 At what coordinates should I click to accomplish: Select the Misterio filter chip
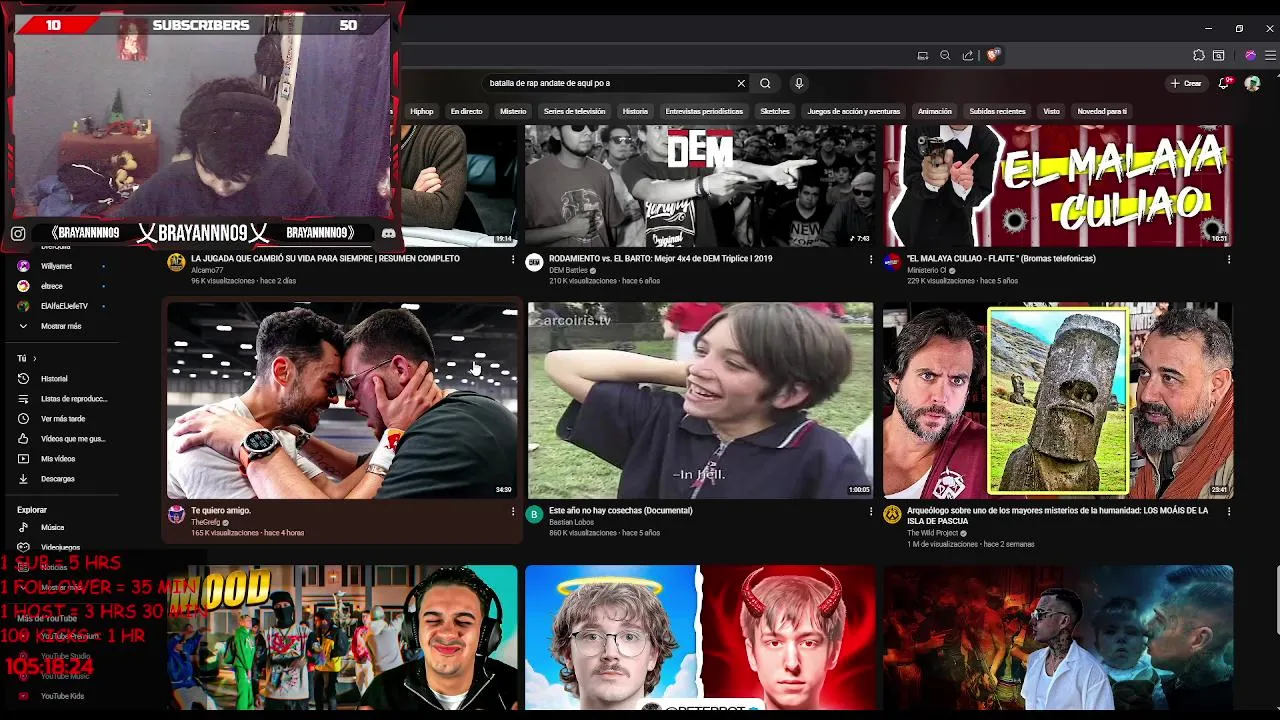tap(513, 111)
